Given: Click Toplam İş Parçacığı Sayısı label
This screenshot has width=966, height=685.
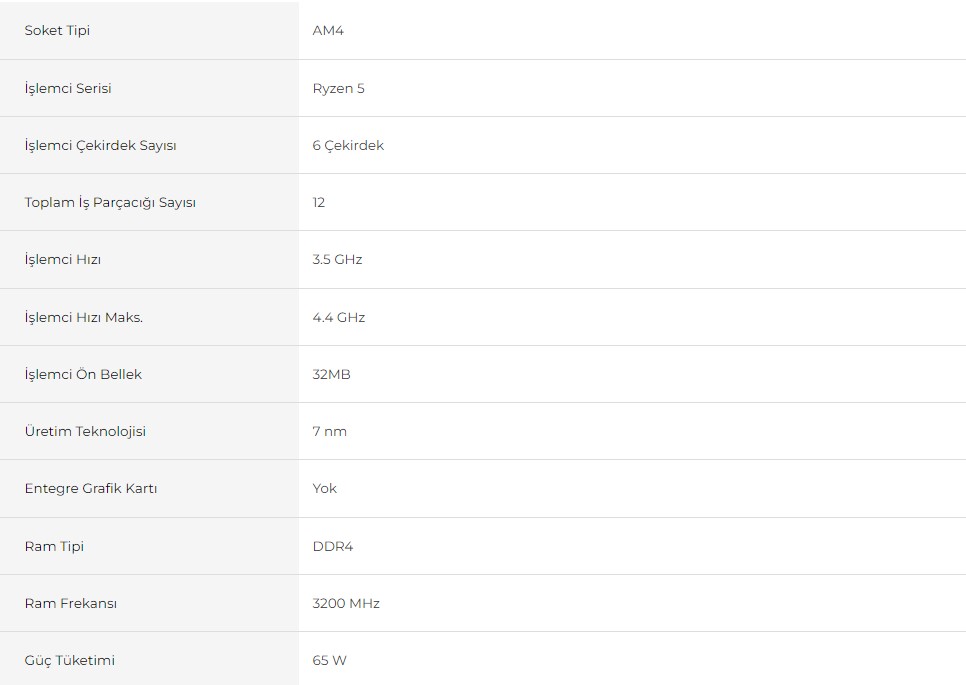Looking at the screenshot, I should pyautogui.click(x=110, y=203).
